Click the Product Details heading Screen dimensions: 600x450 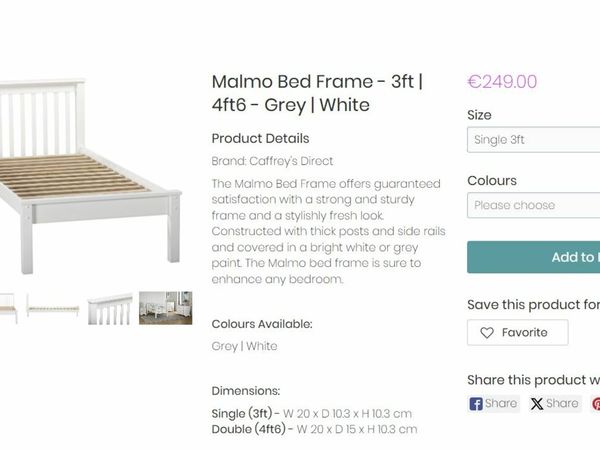coord(260,139)
